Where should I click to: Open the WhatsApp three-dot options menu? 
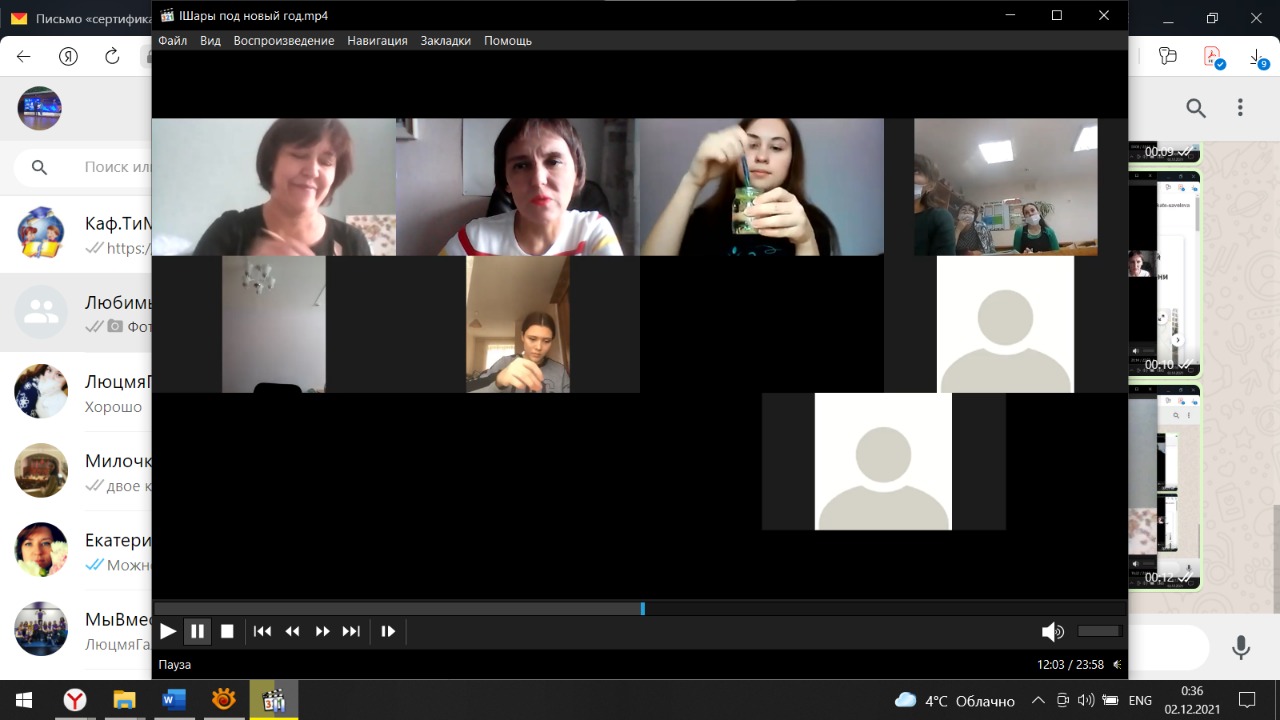[1240, 108]
